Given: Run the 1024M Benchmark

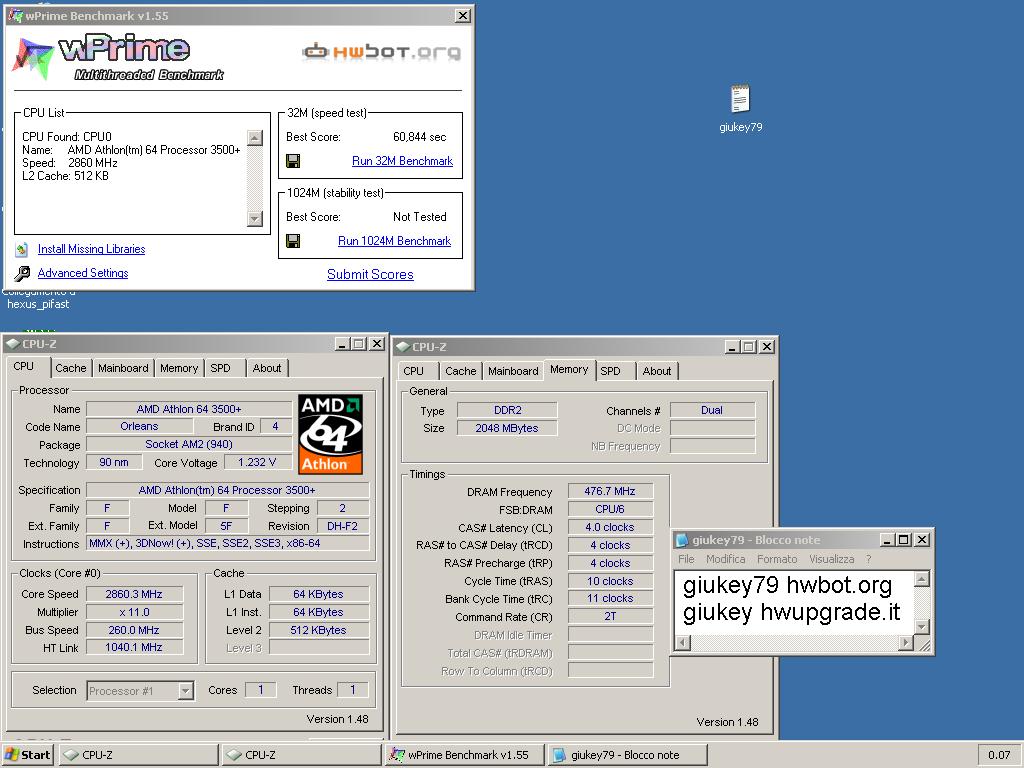Looking at the screenshot, I should [x=394, y=241].
